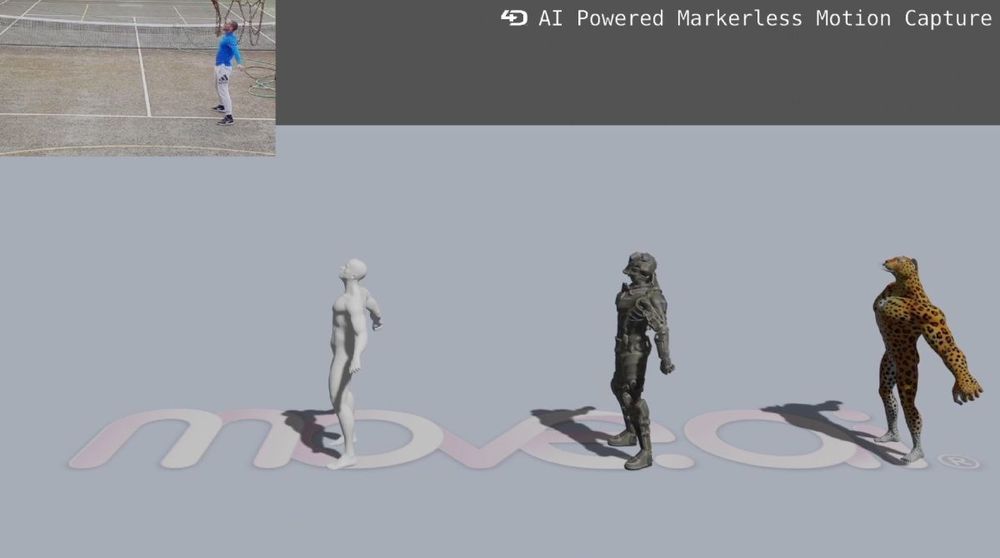Select the tennis player in blue shirt

[228, 70]
